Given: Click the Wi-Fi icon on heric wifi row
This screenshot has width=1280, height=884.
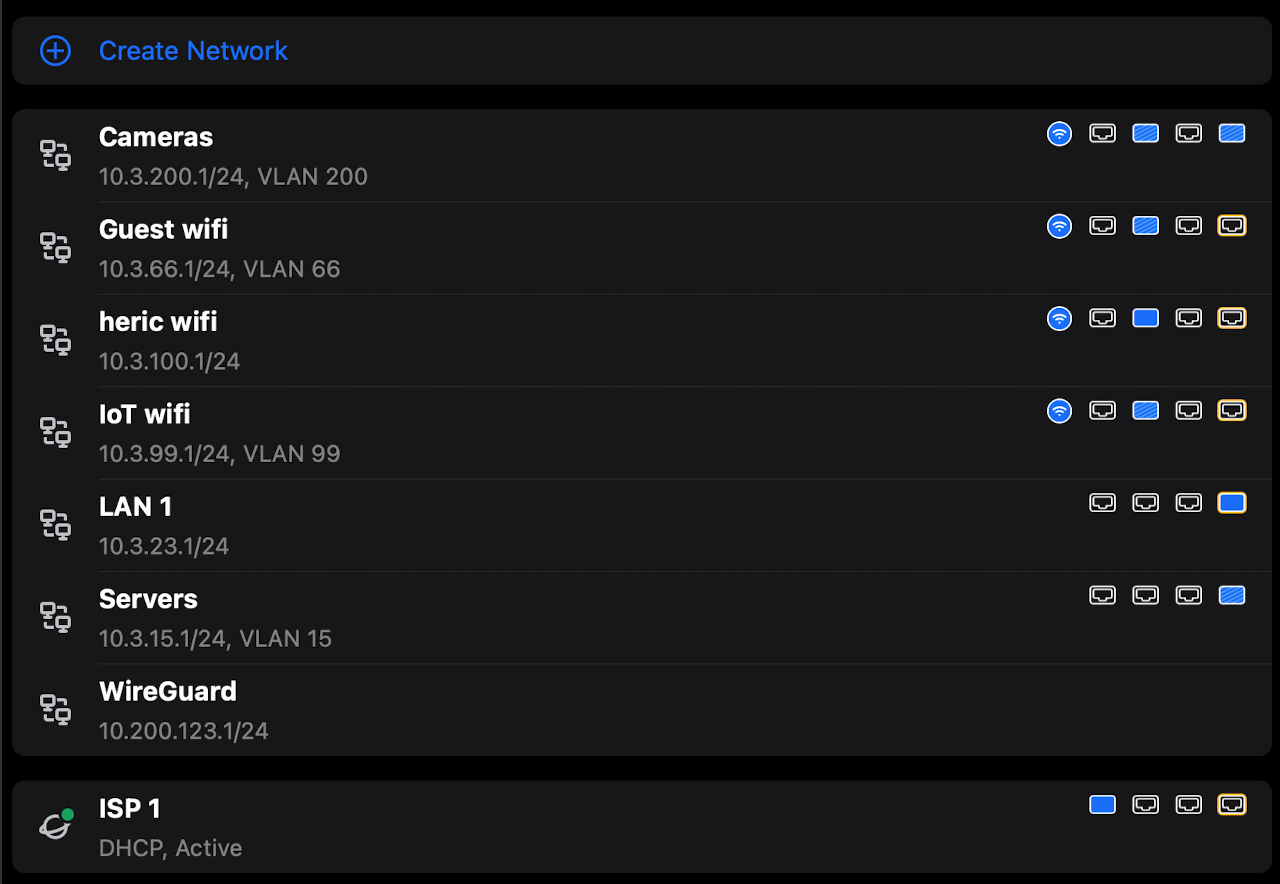Looking at the screenshot, I should pos(1059,318).
